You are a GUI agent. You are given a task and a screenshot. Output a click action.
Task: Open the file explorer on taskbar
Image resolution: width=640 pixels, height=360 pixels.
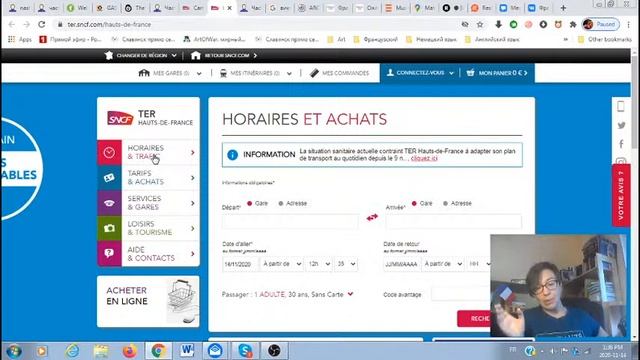coord(101,351)
